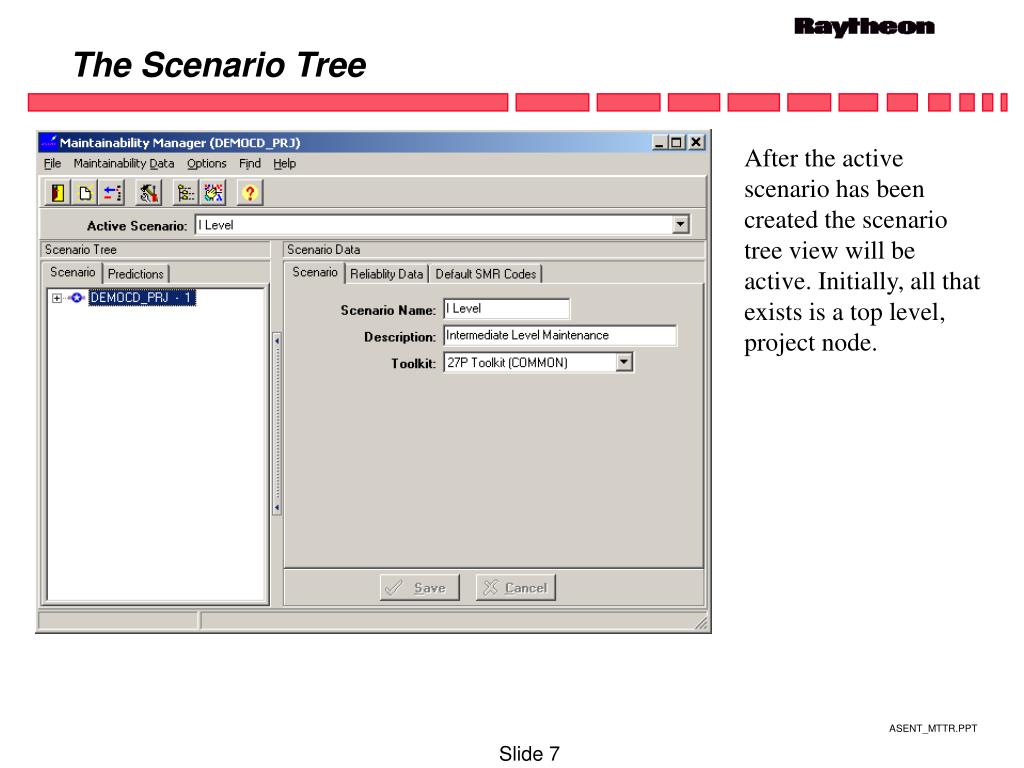The width and height of the screenshot is (1024, 768).
Task: Click the Save button
Action: click(x=419, y=588)
